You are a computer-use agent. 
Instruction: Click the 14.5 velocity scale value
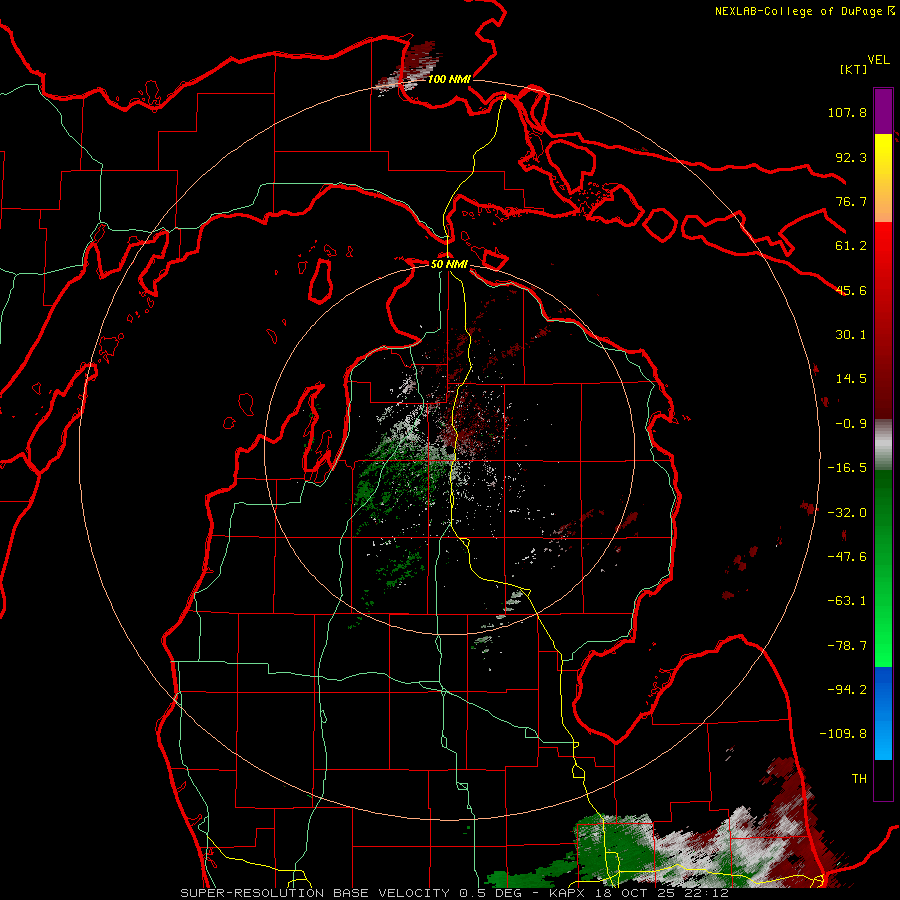point(851,379)
